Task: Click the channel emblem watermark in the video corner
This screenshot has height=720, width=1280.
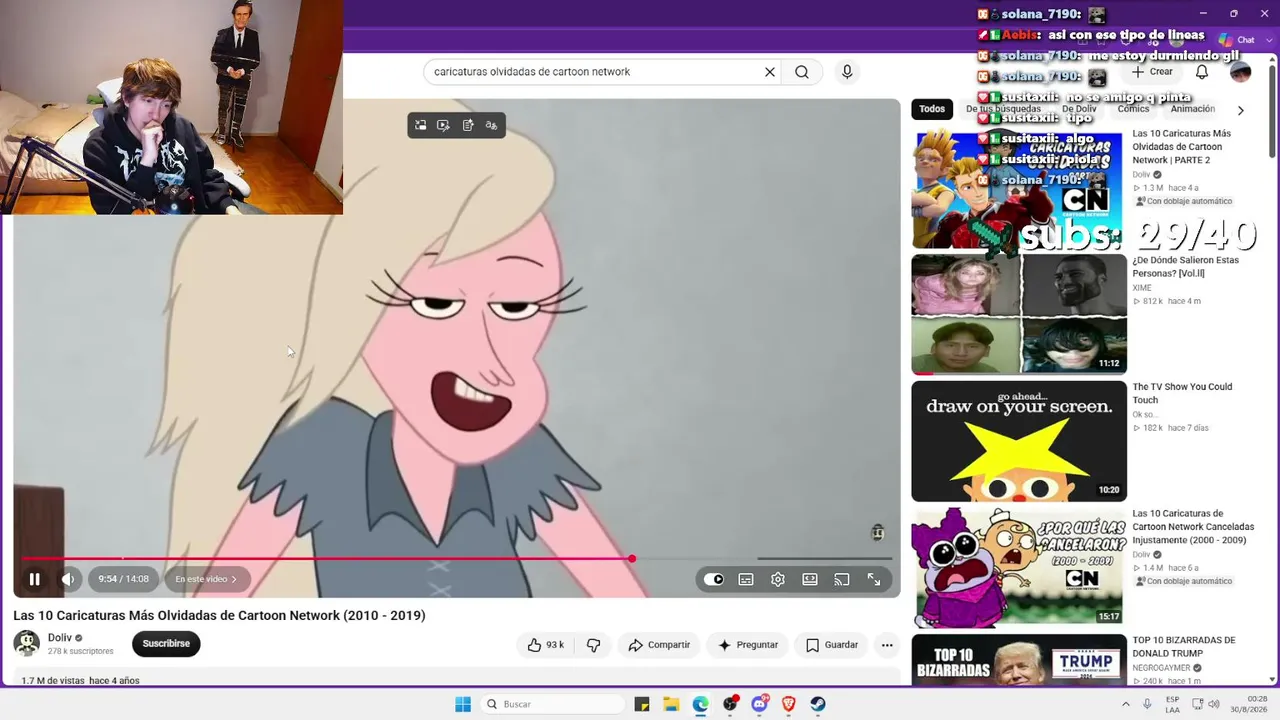Action: click(x=877, y=533)
